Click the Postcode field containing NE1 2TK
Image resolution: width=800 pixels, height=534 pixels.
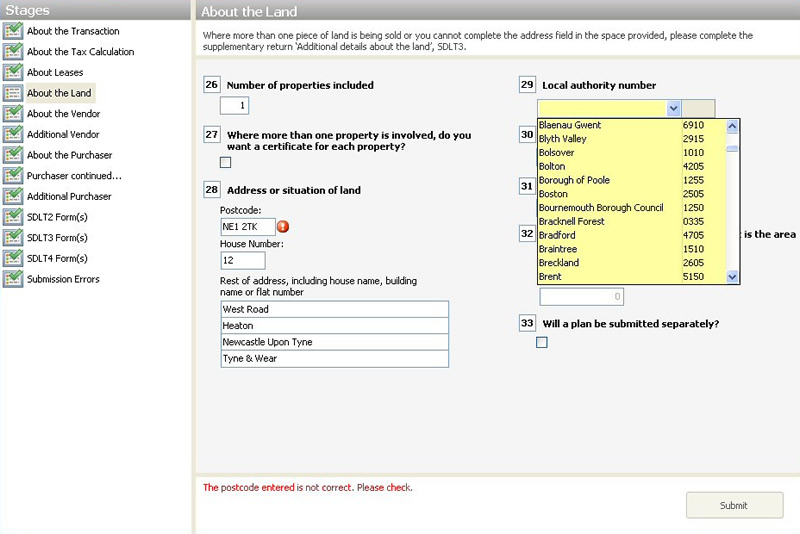[248, 226]
